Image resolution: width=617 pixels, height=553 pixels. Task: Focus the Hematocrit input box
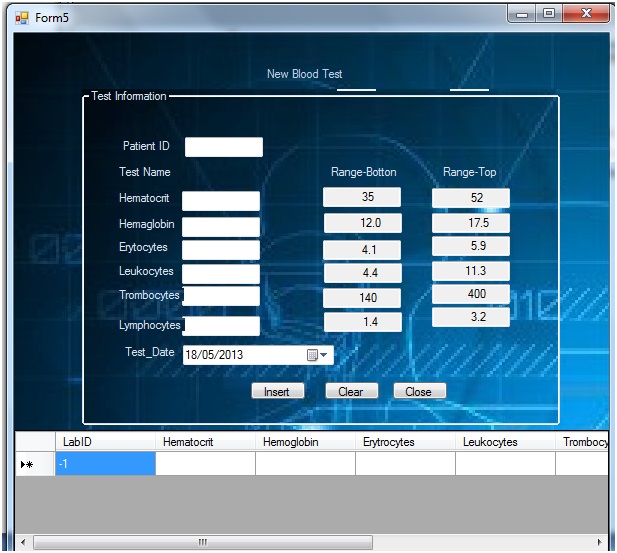click(220, 201)
